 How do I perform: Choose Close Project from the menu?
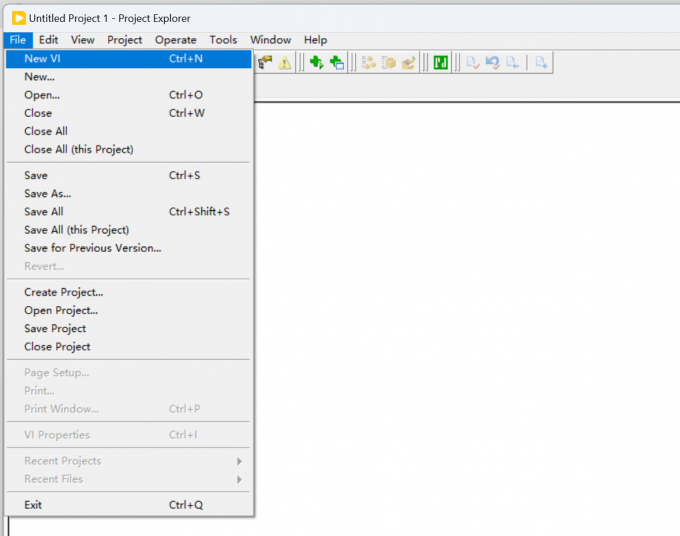(128, 347)
